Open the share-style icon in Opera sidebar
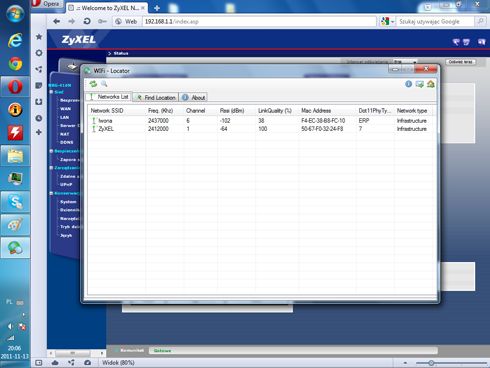Image resolution: width=490 pixels, height=368 pixels. pyautogui.click(x=39, y=69)
